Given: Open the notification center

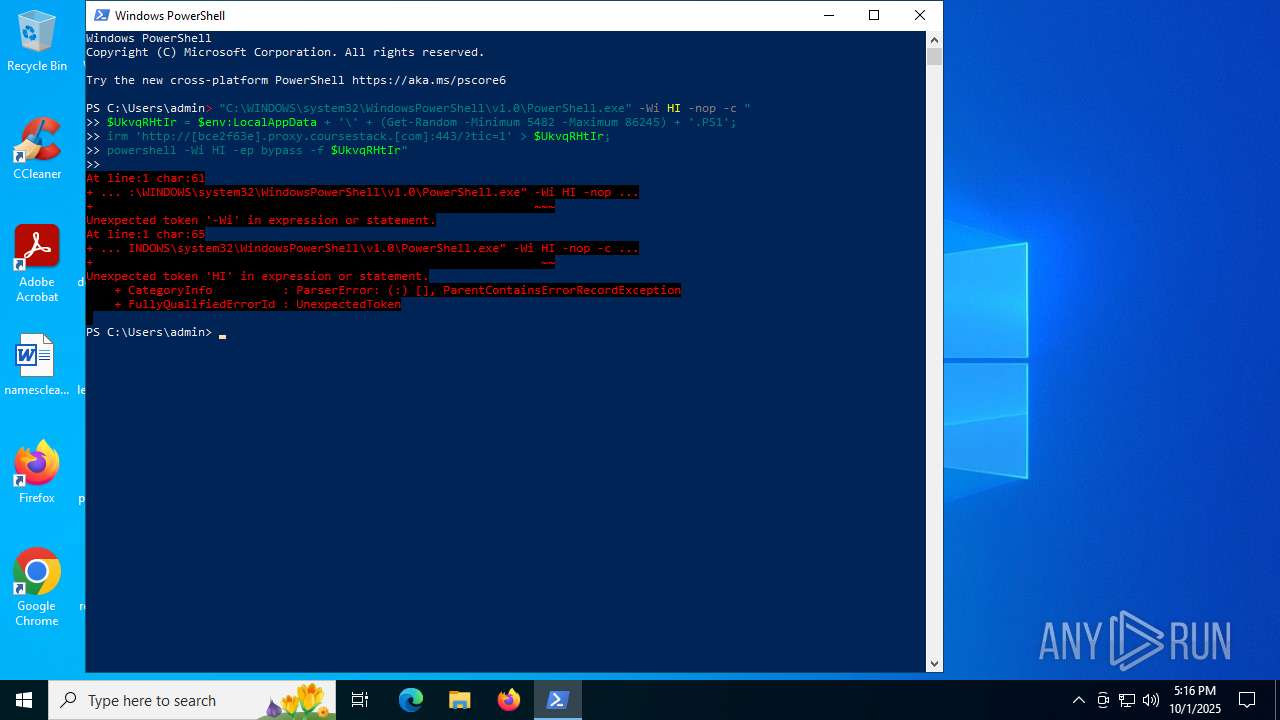Looking at the screenshot, I should [1247, 700].
